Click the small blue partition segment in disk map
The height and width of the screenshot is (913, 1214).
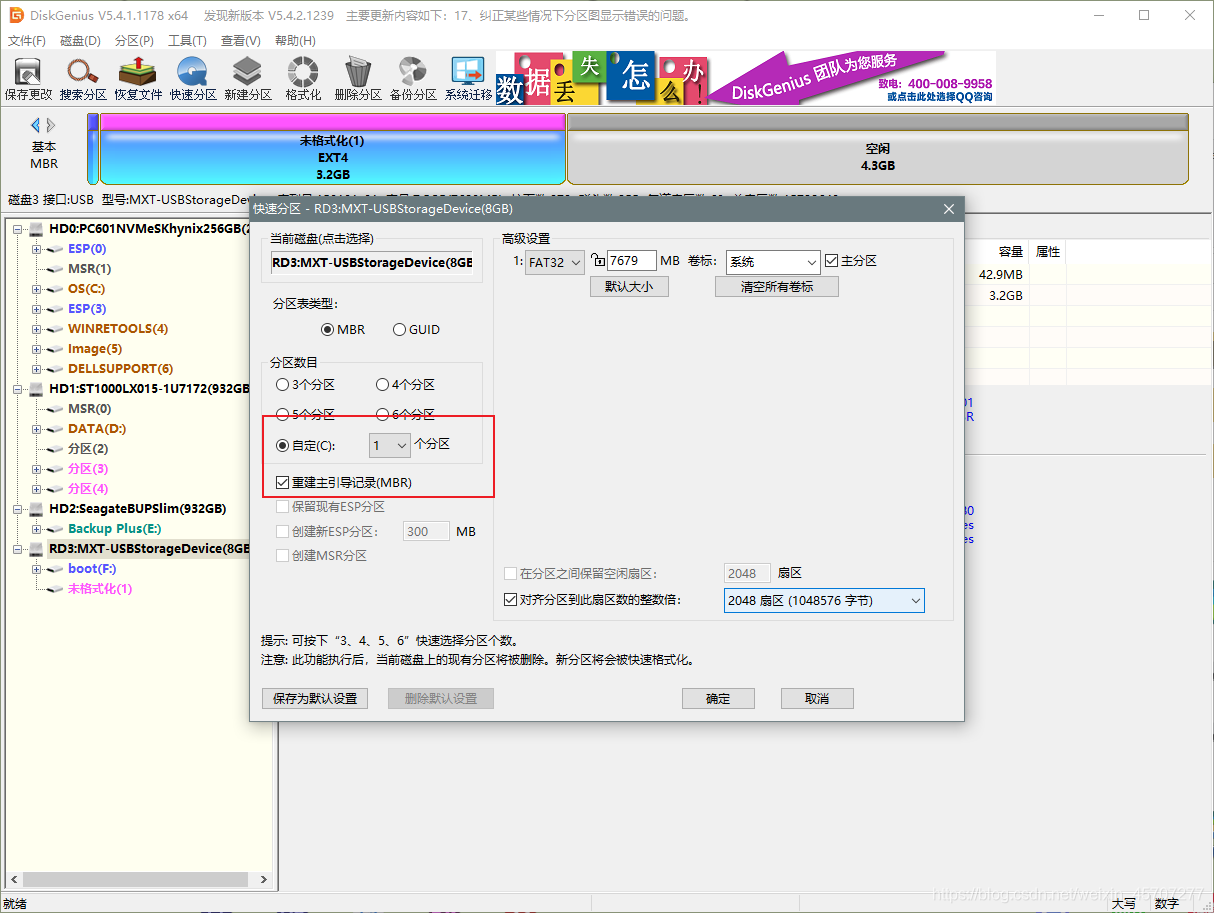pyautogui.click(x=93, y=149)
